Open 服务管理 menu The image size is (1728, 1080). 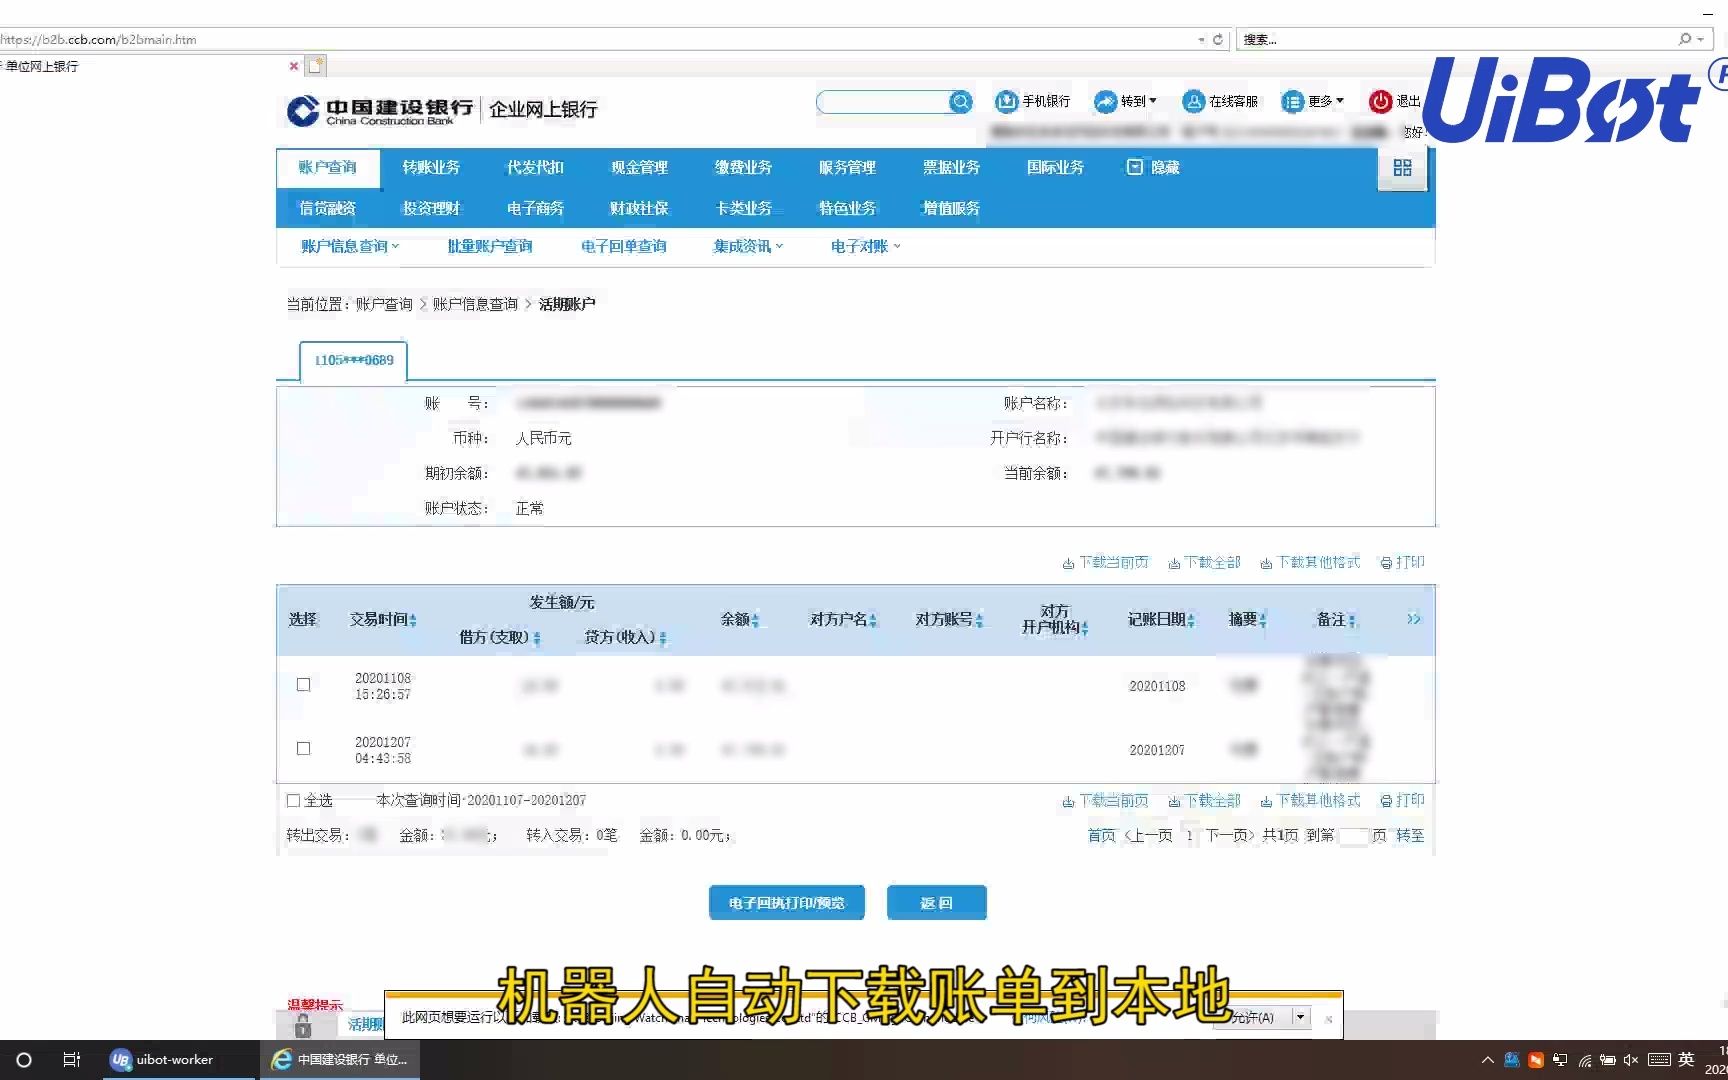[x=847, y=168]
